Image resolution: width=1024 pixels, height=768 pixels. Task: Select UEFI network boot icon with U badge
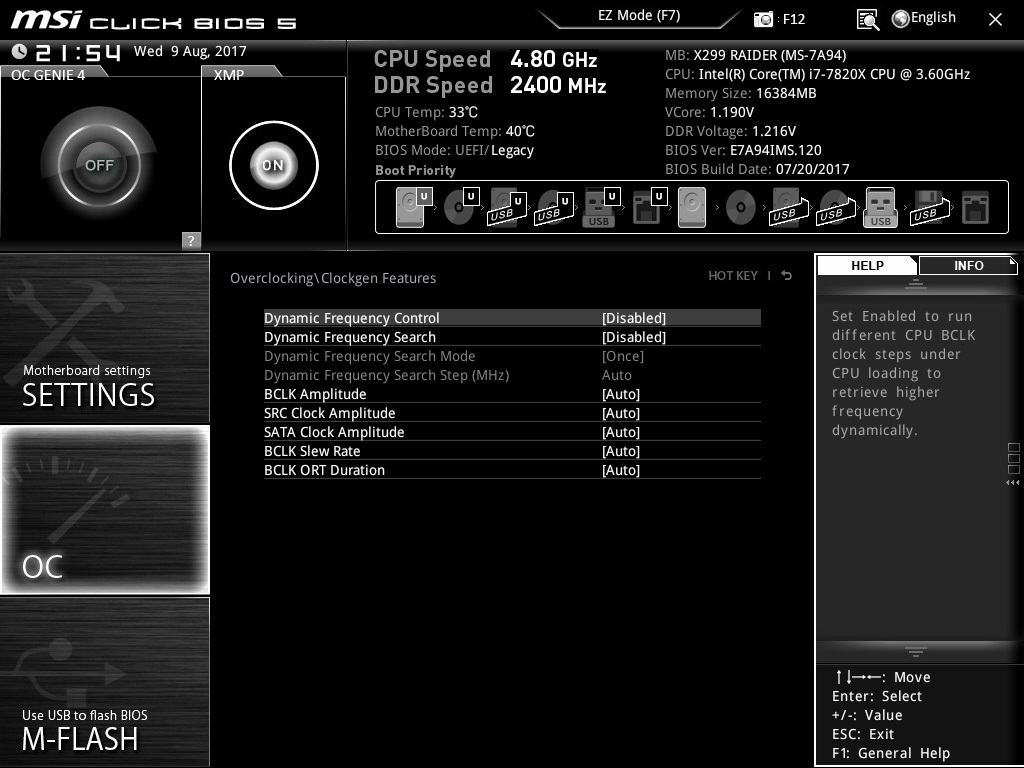(649, 208)
